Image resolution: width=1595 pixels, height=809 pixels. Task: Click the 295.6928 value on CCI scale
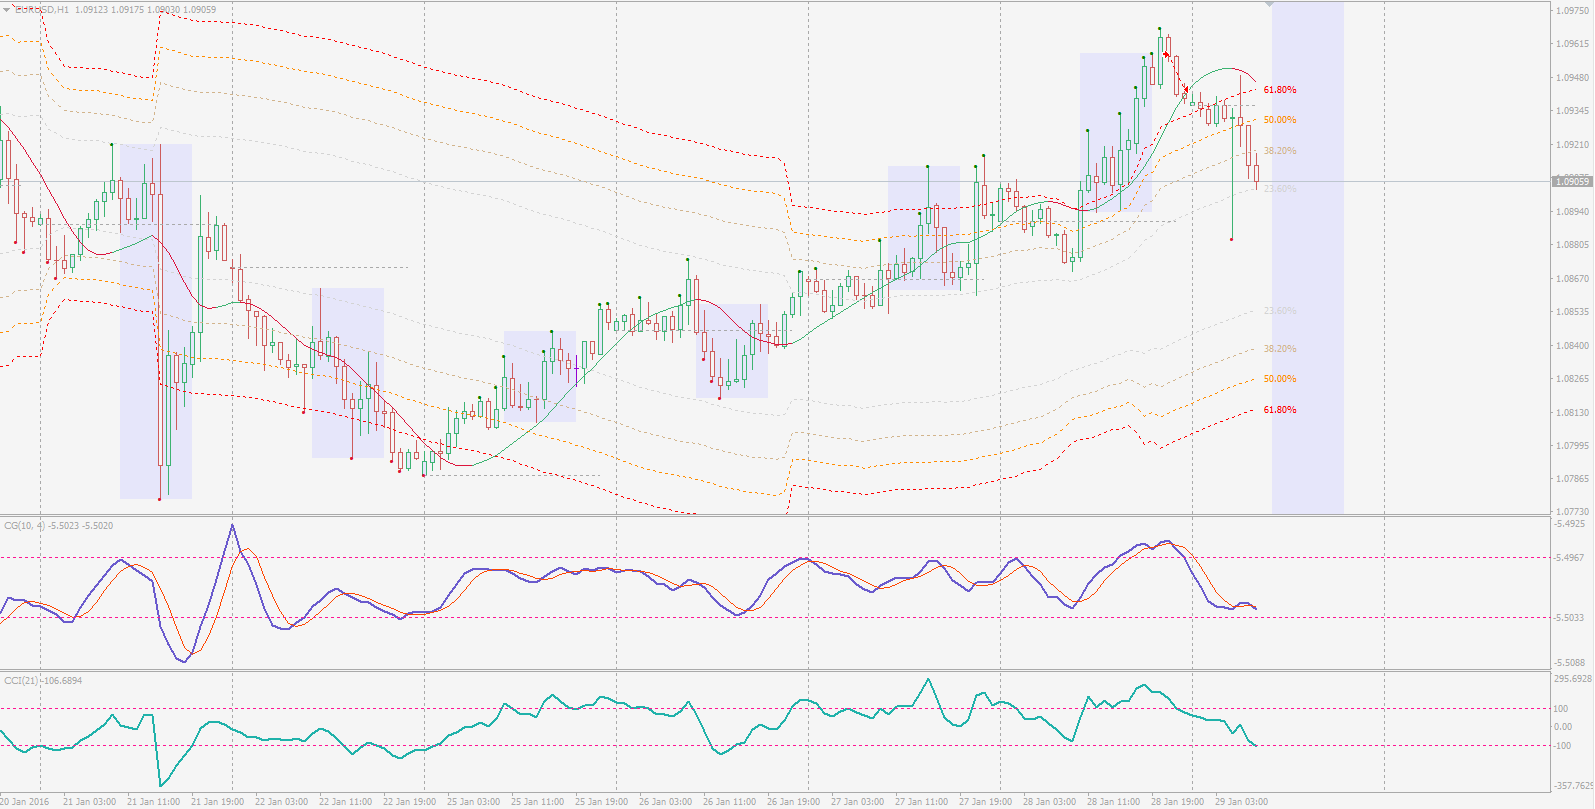1573,679
